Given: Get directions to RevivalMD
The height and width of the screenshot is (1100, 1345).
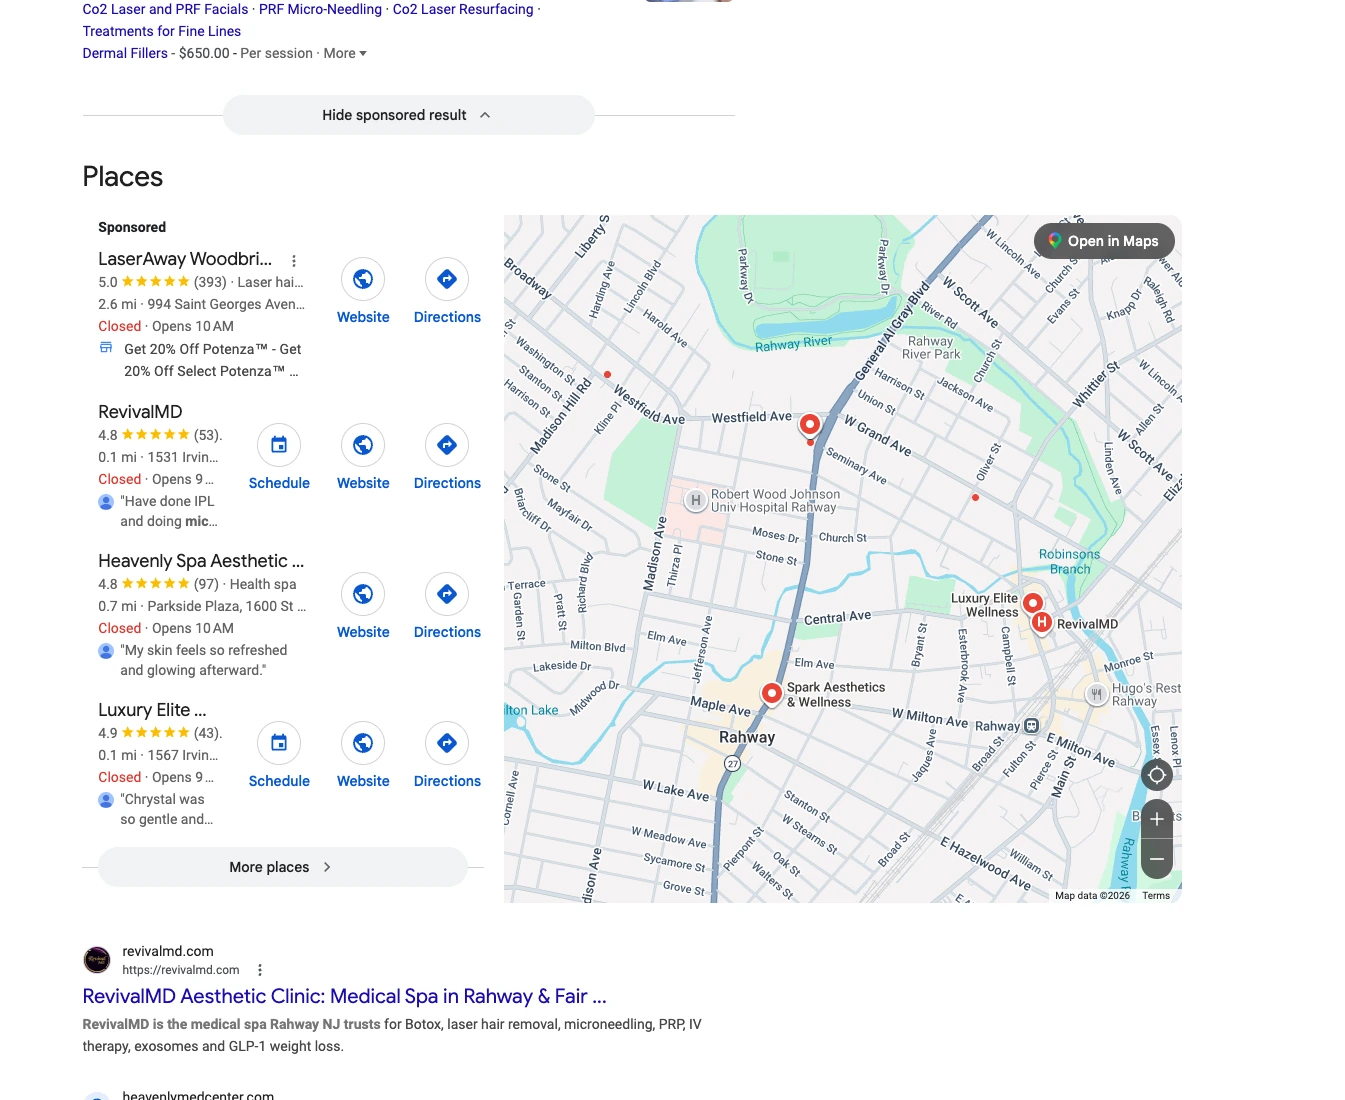Looking at the screenshot, I should pyautogui.click(x=447, y=445).
